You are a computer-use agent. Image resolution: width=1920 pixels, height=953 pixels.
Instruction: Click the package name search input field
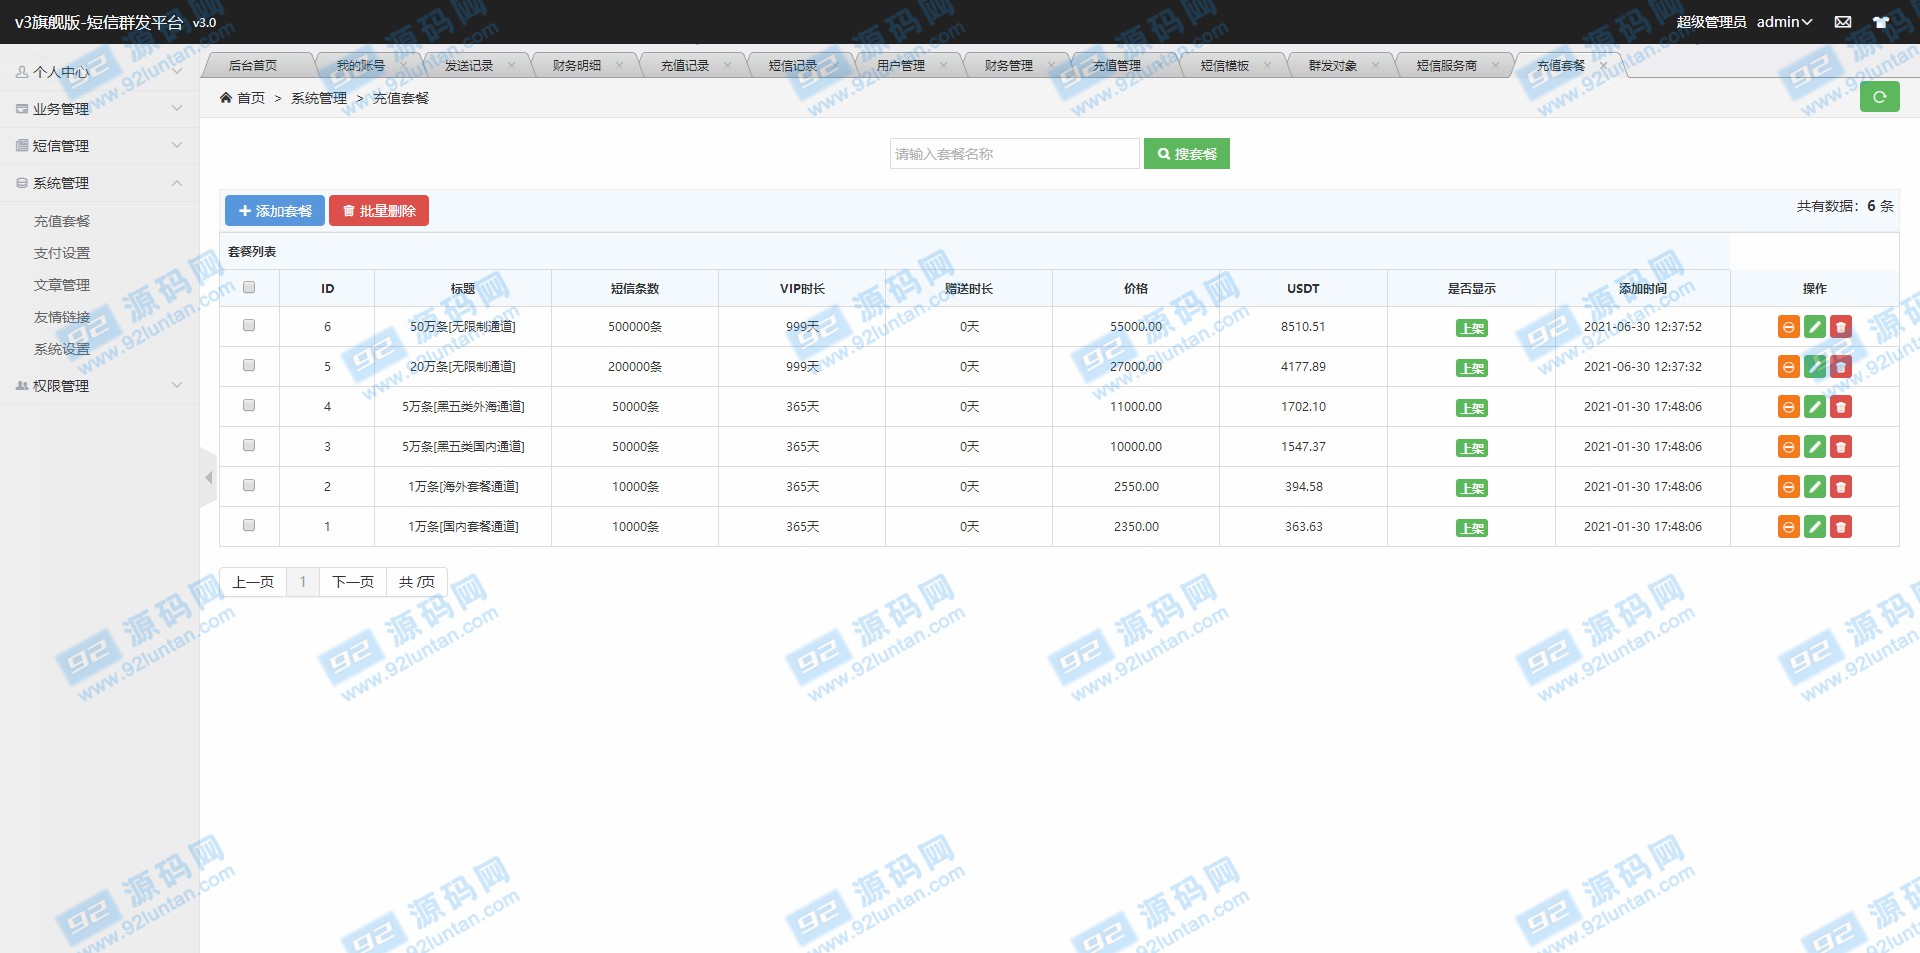[1014, 154]
